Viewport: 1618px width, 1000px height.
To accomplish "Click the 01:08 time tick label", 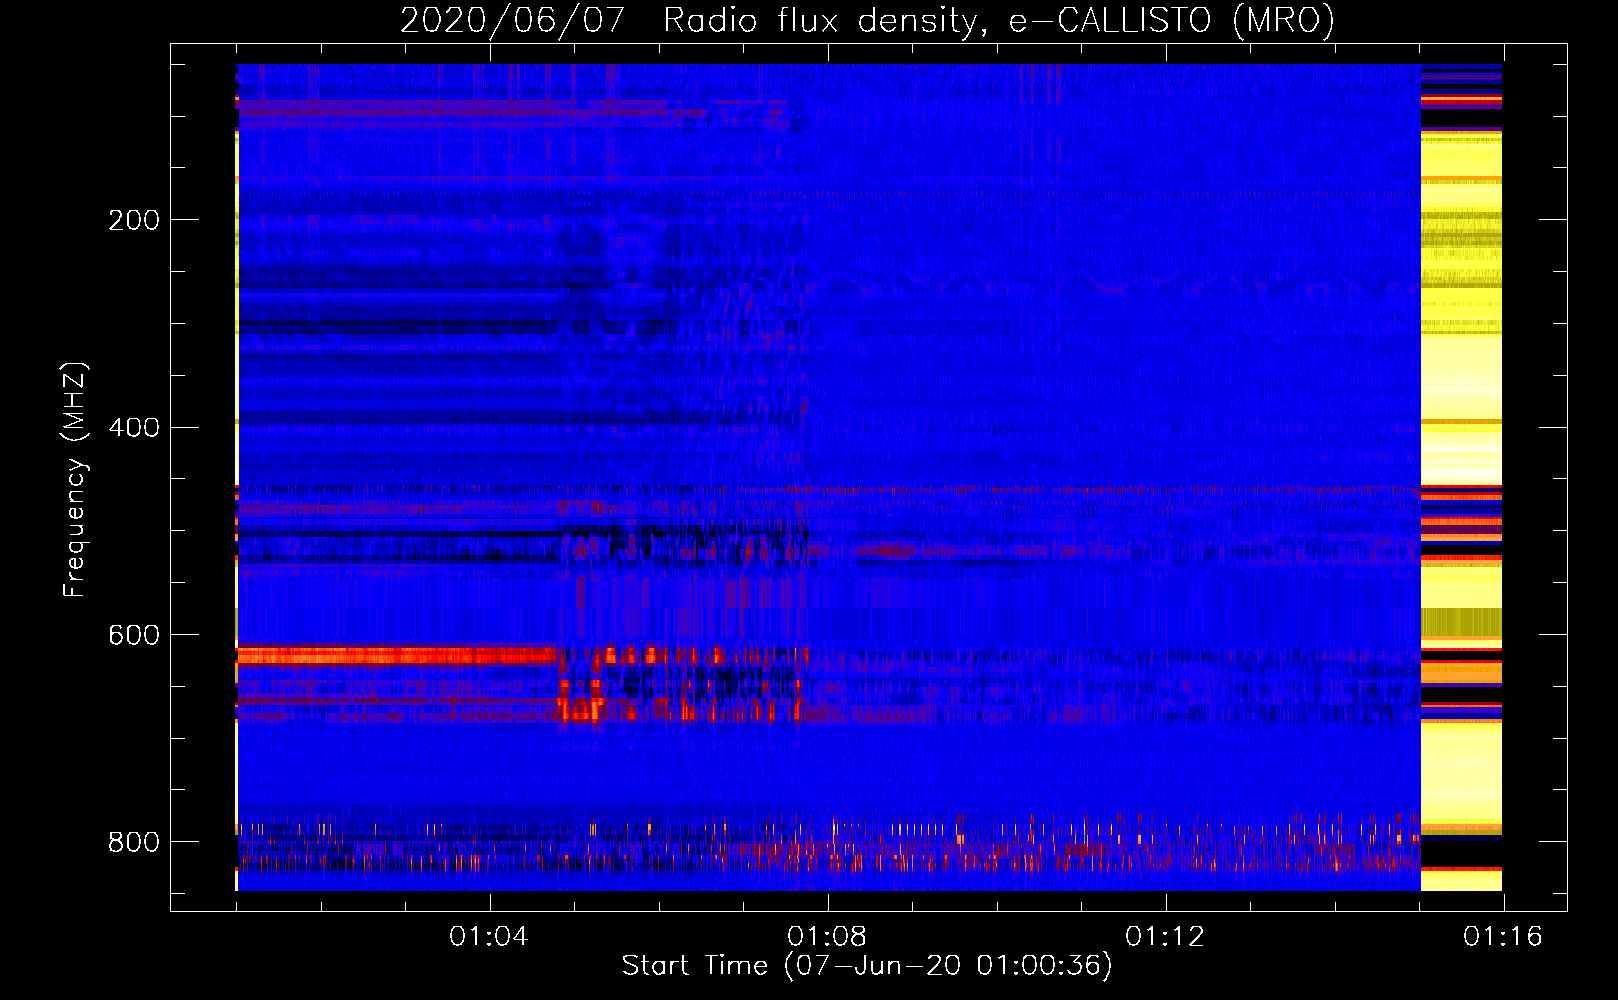I will coord(827,937).
